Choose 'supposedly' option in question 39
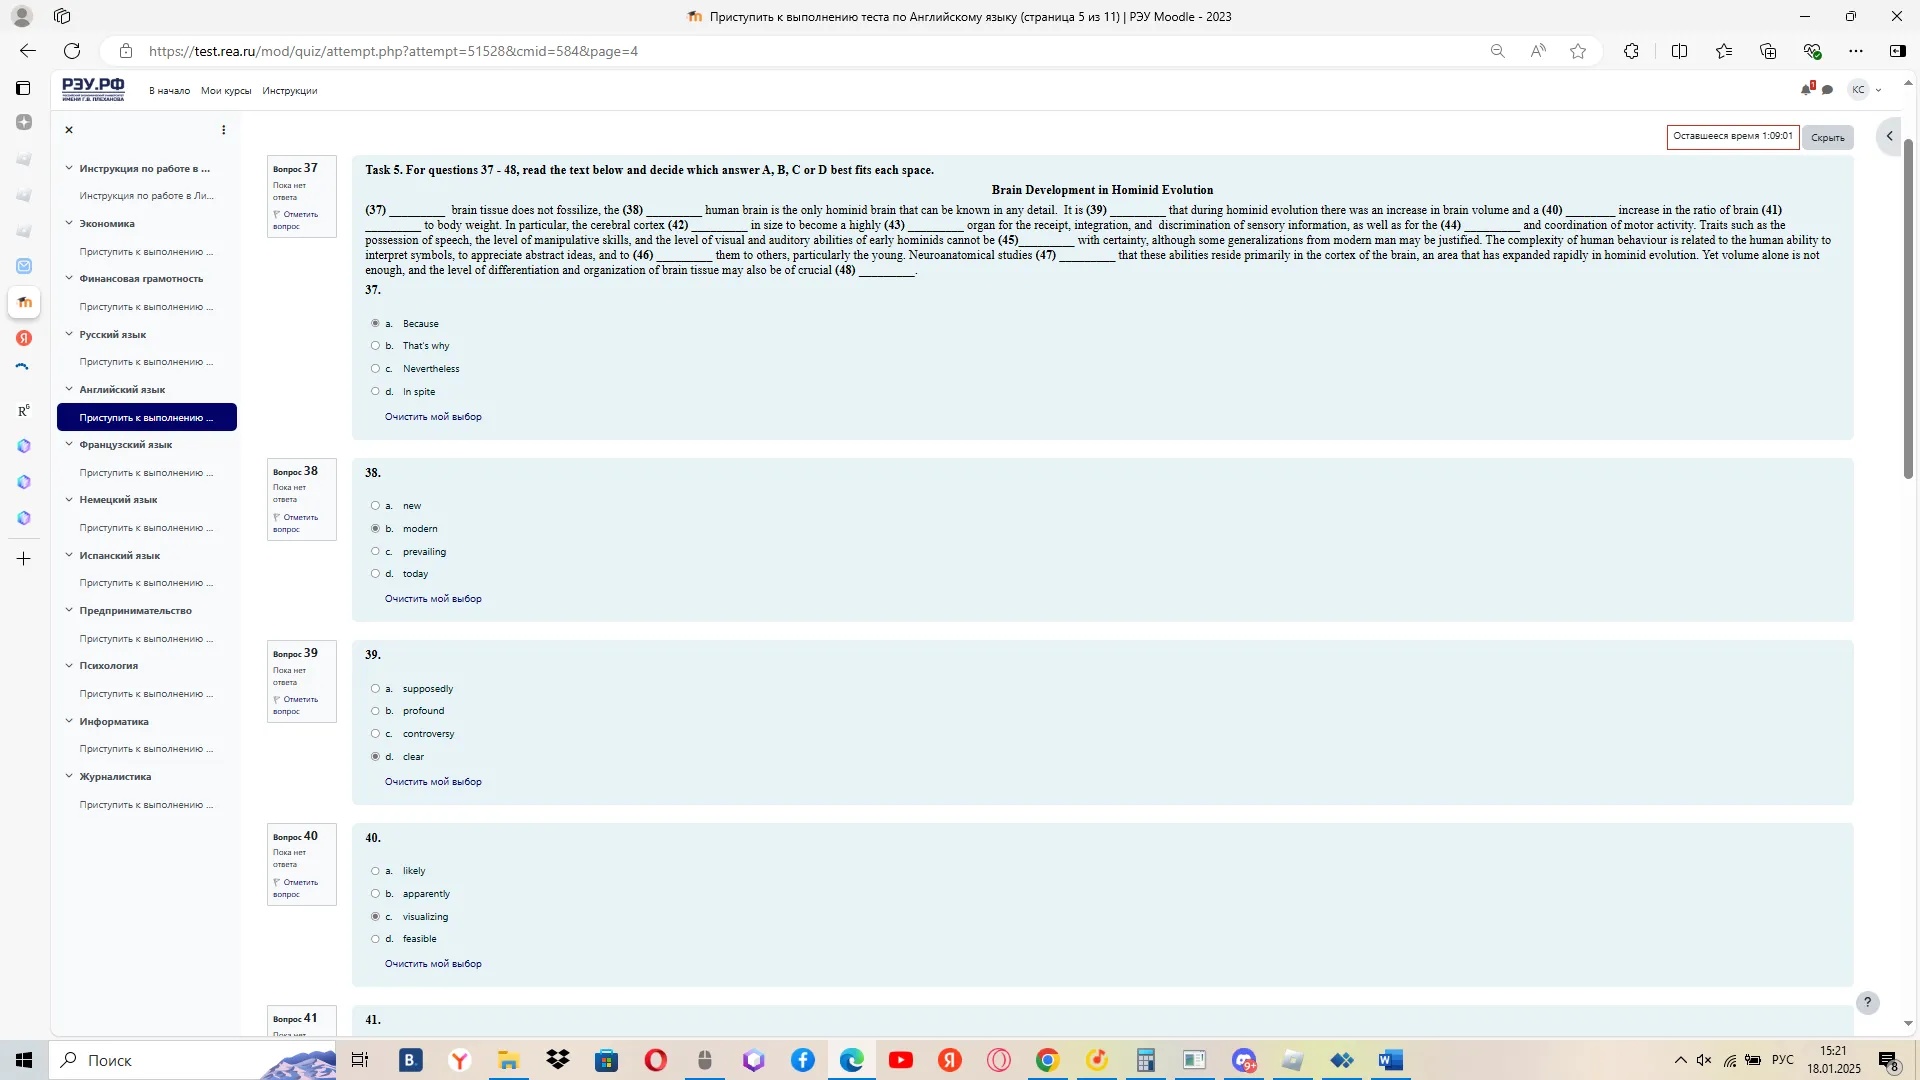Image resolution: width=1920 pixels, height=1080 pixels. click(376, 689)
